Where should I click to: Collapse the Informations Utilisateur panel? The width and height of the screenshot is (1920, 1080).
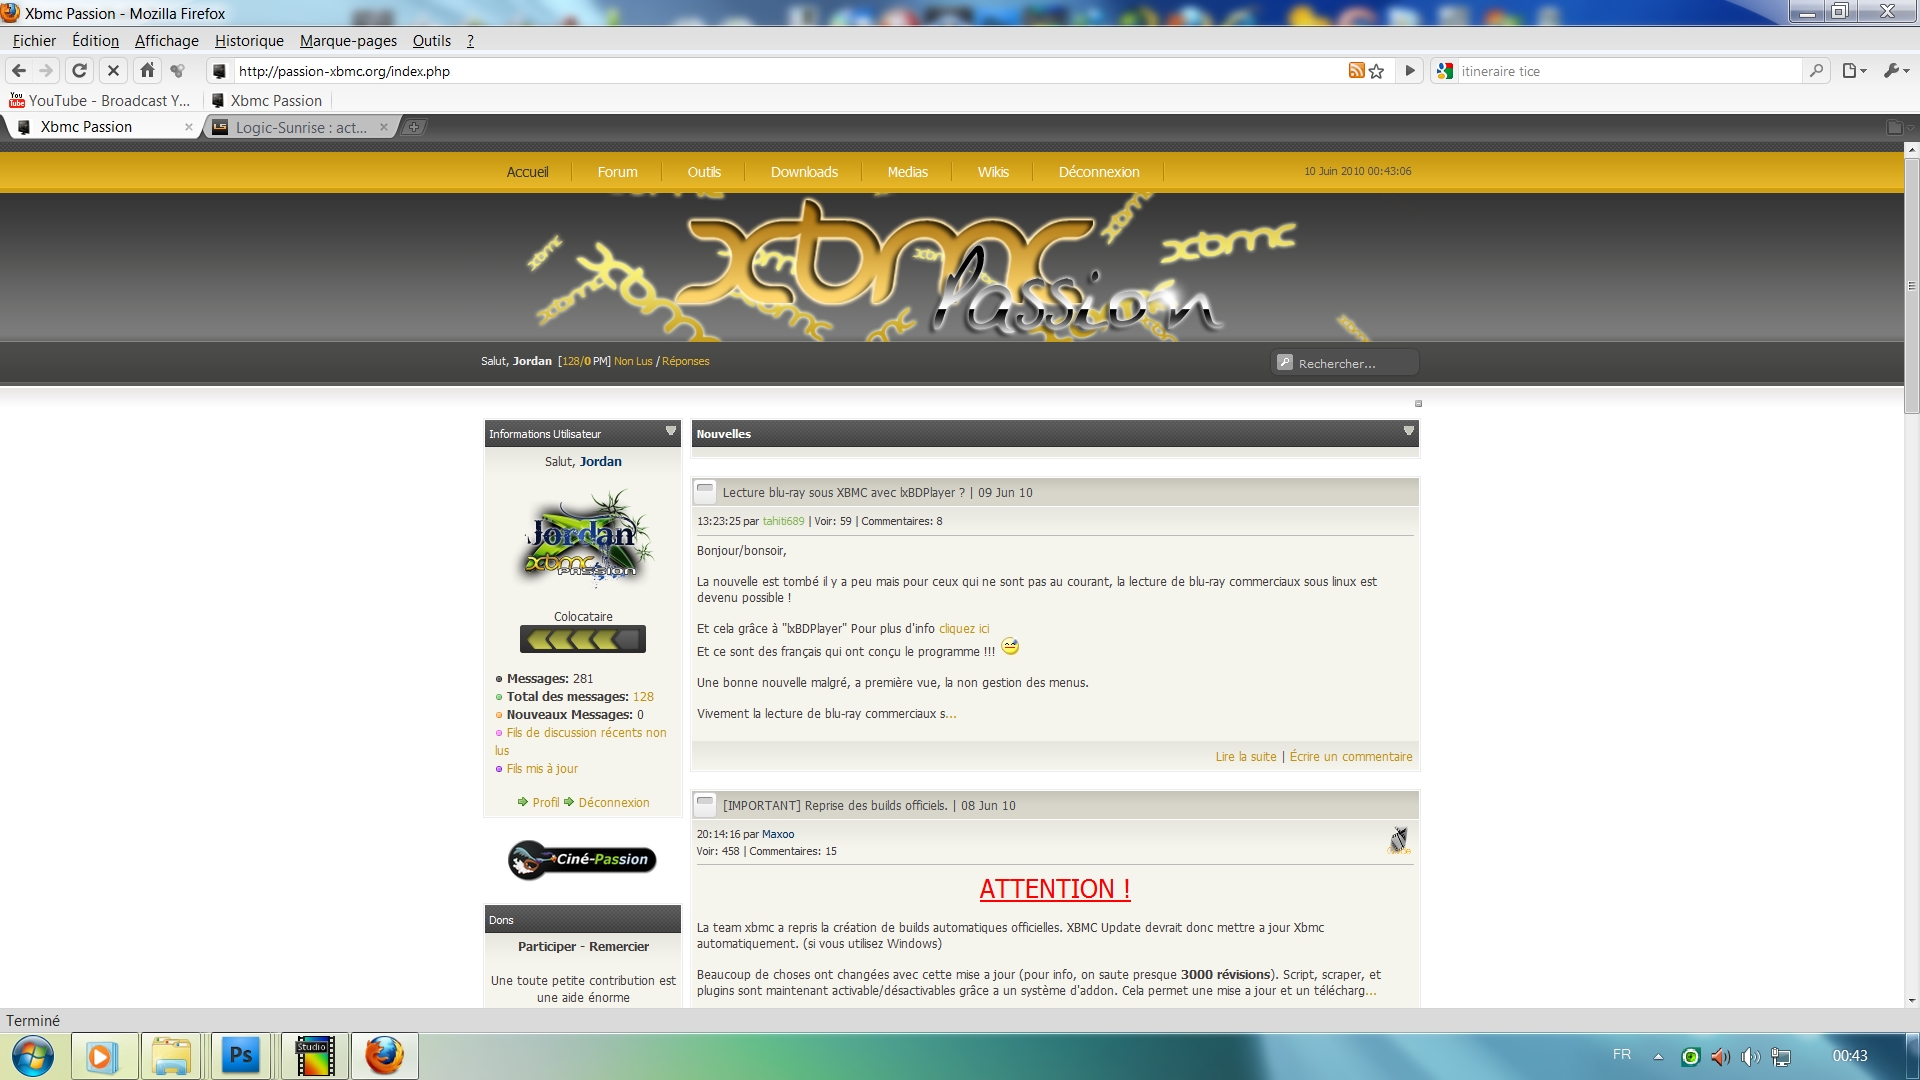pyautogui.click(x=671, y=431)
